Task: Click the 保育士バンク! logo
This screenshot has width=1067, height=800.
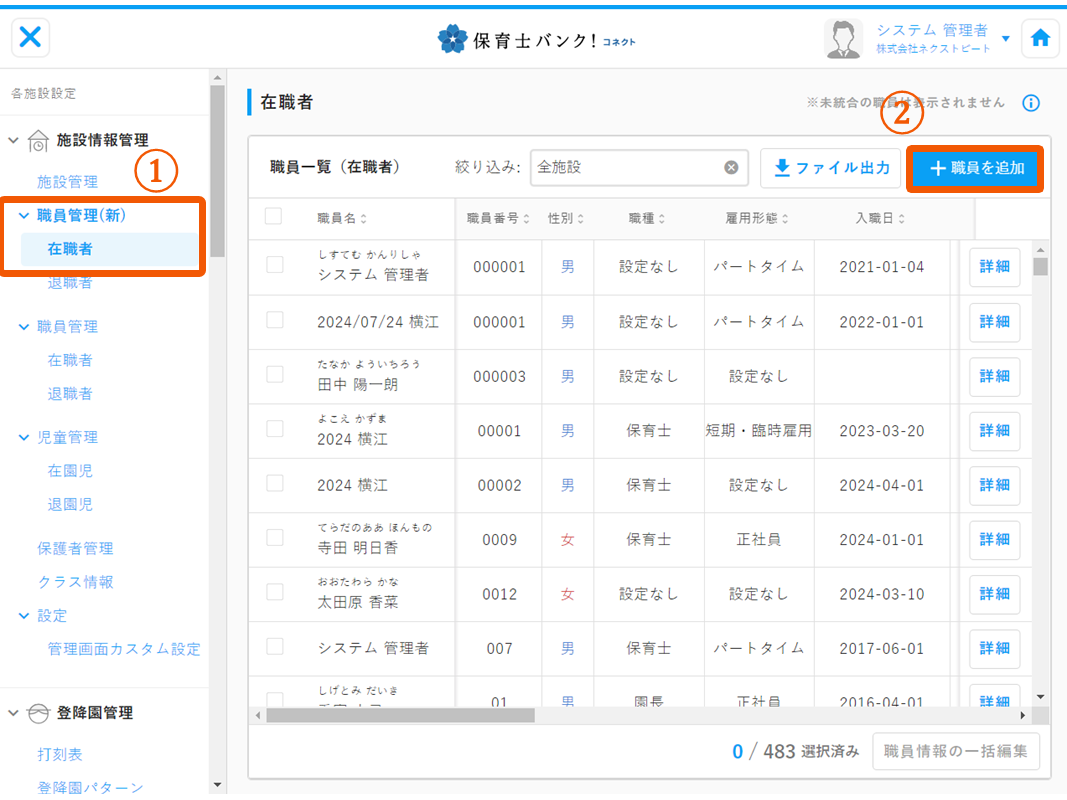Action: [x=536, y=40]
